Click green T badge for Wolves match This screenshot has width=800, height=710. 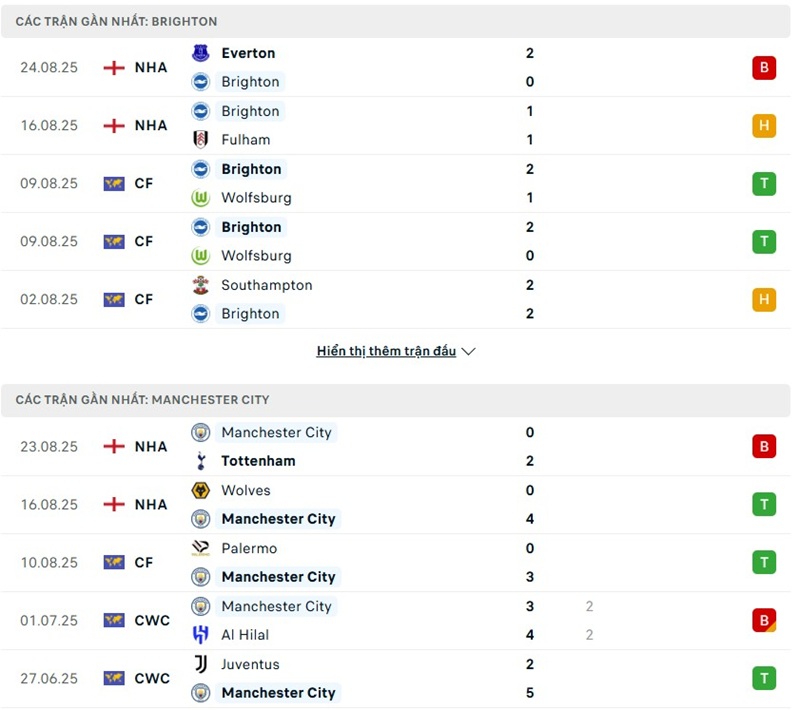click(764, 505)
